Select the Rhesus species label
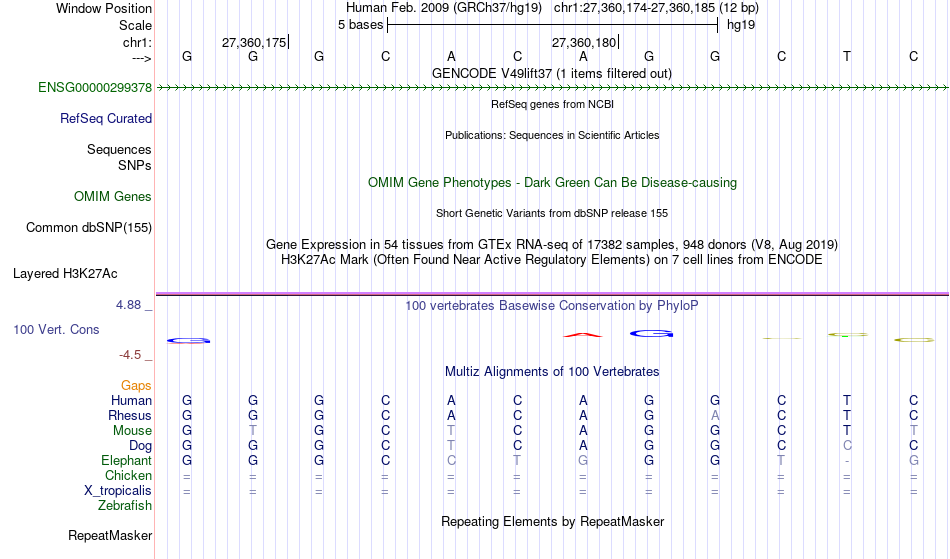Image resolution: width=950 pixels, height=559 pixels. [130, 415]
